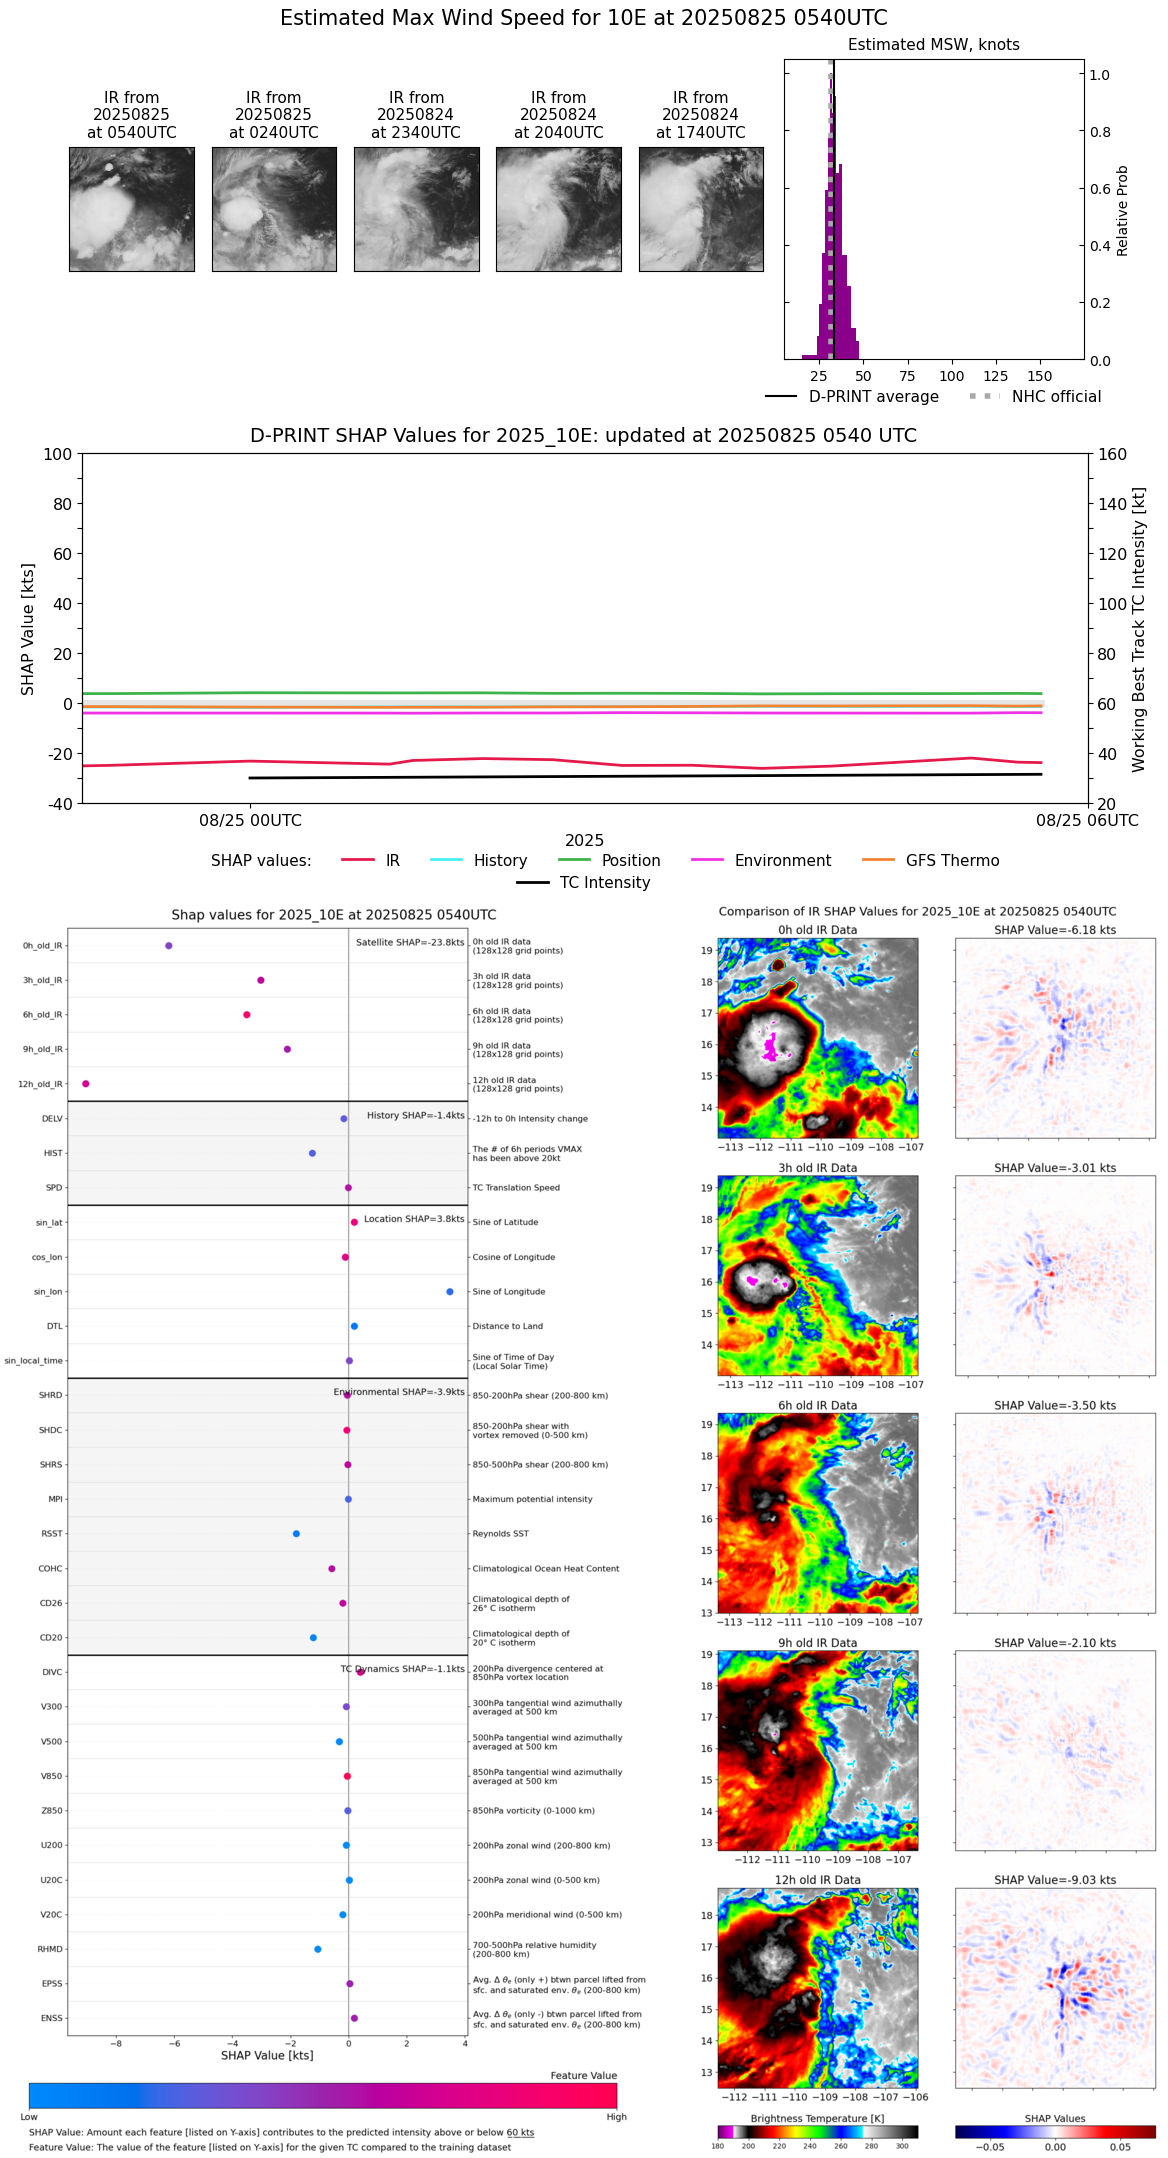
Task: Open the IR thumbnail from 20250825 0240UTC
Action: tap(274, 209)
